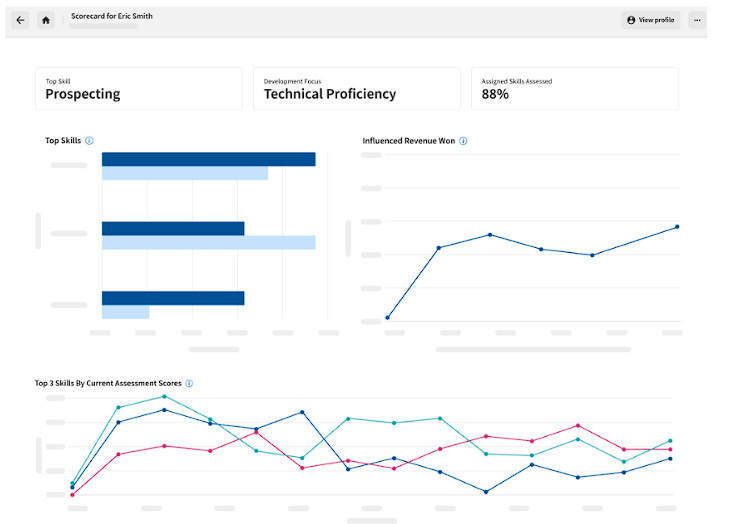Screen dimensions: 747x524
Task: Select the Top Skill Prospecting card
Action: tap(138, 89)
